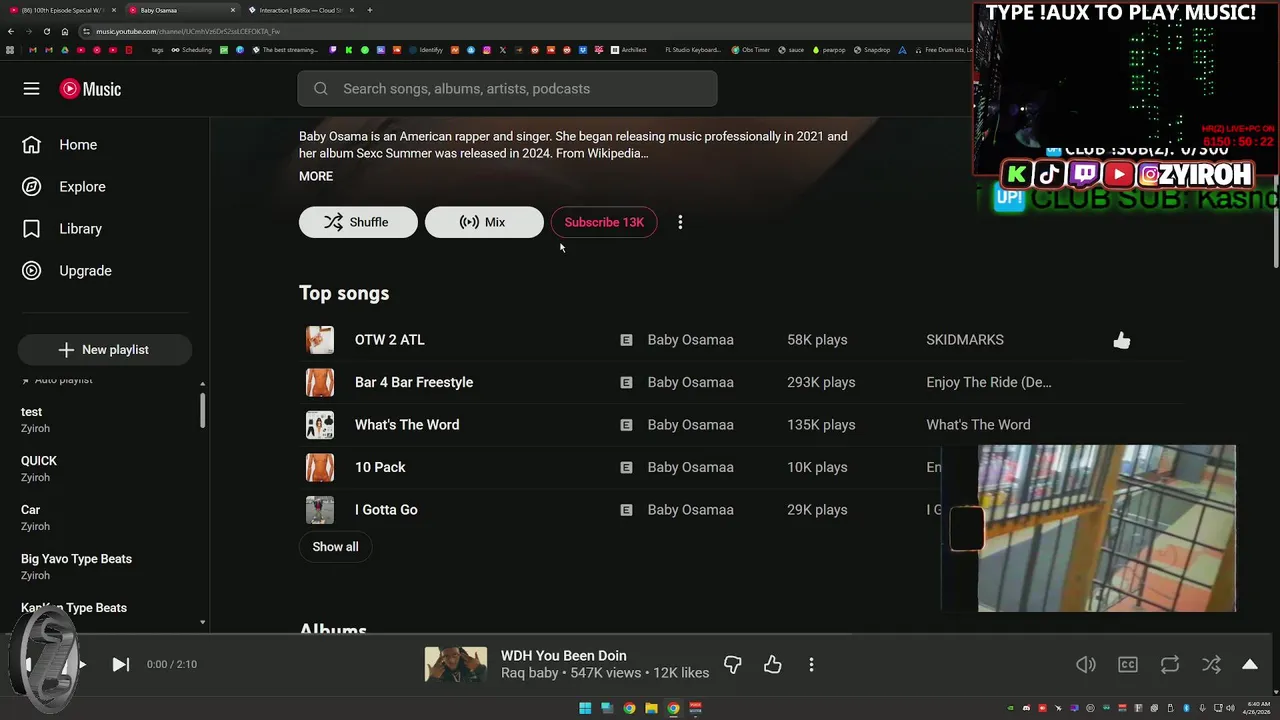
Task: Click the sidebar playlist scrollbar thumb
Action: point(202,410)
